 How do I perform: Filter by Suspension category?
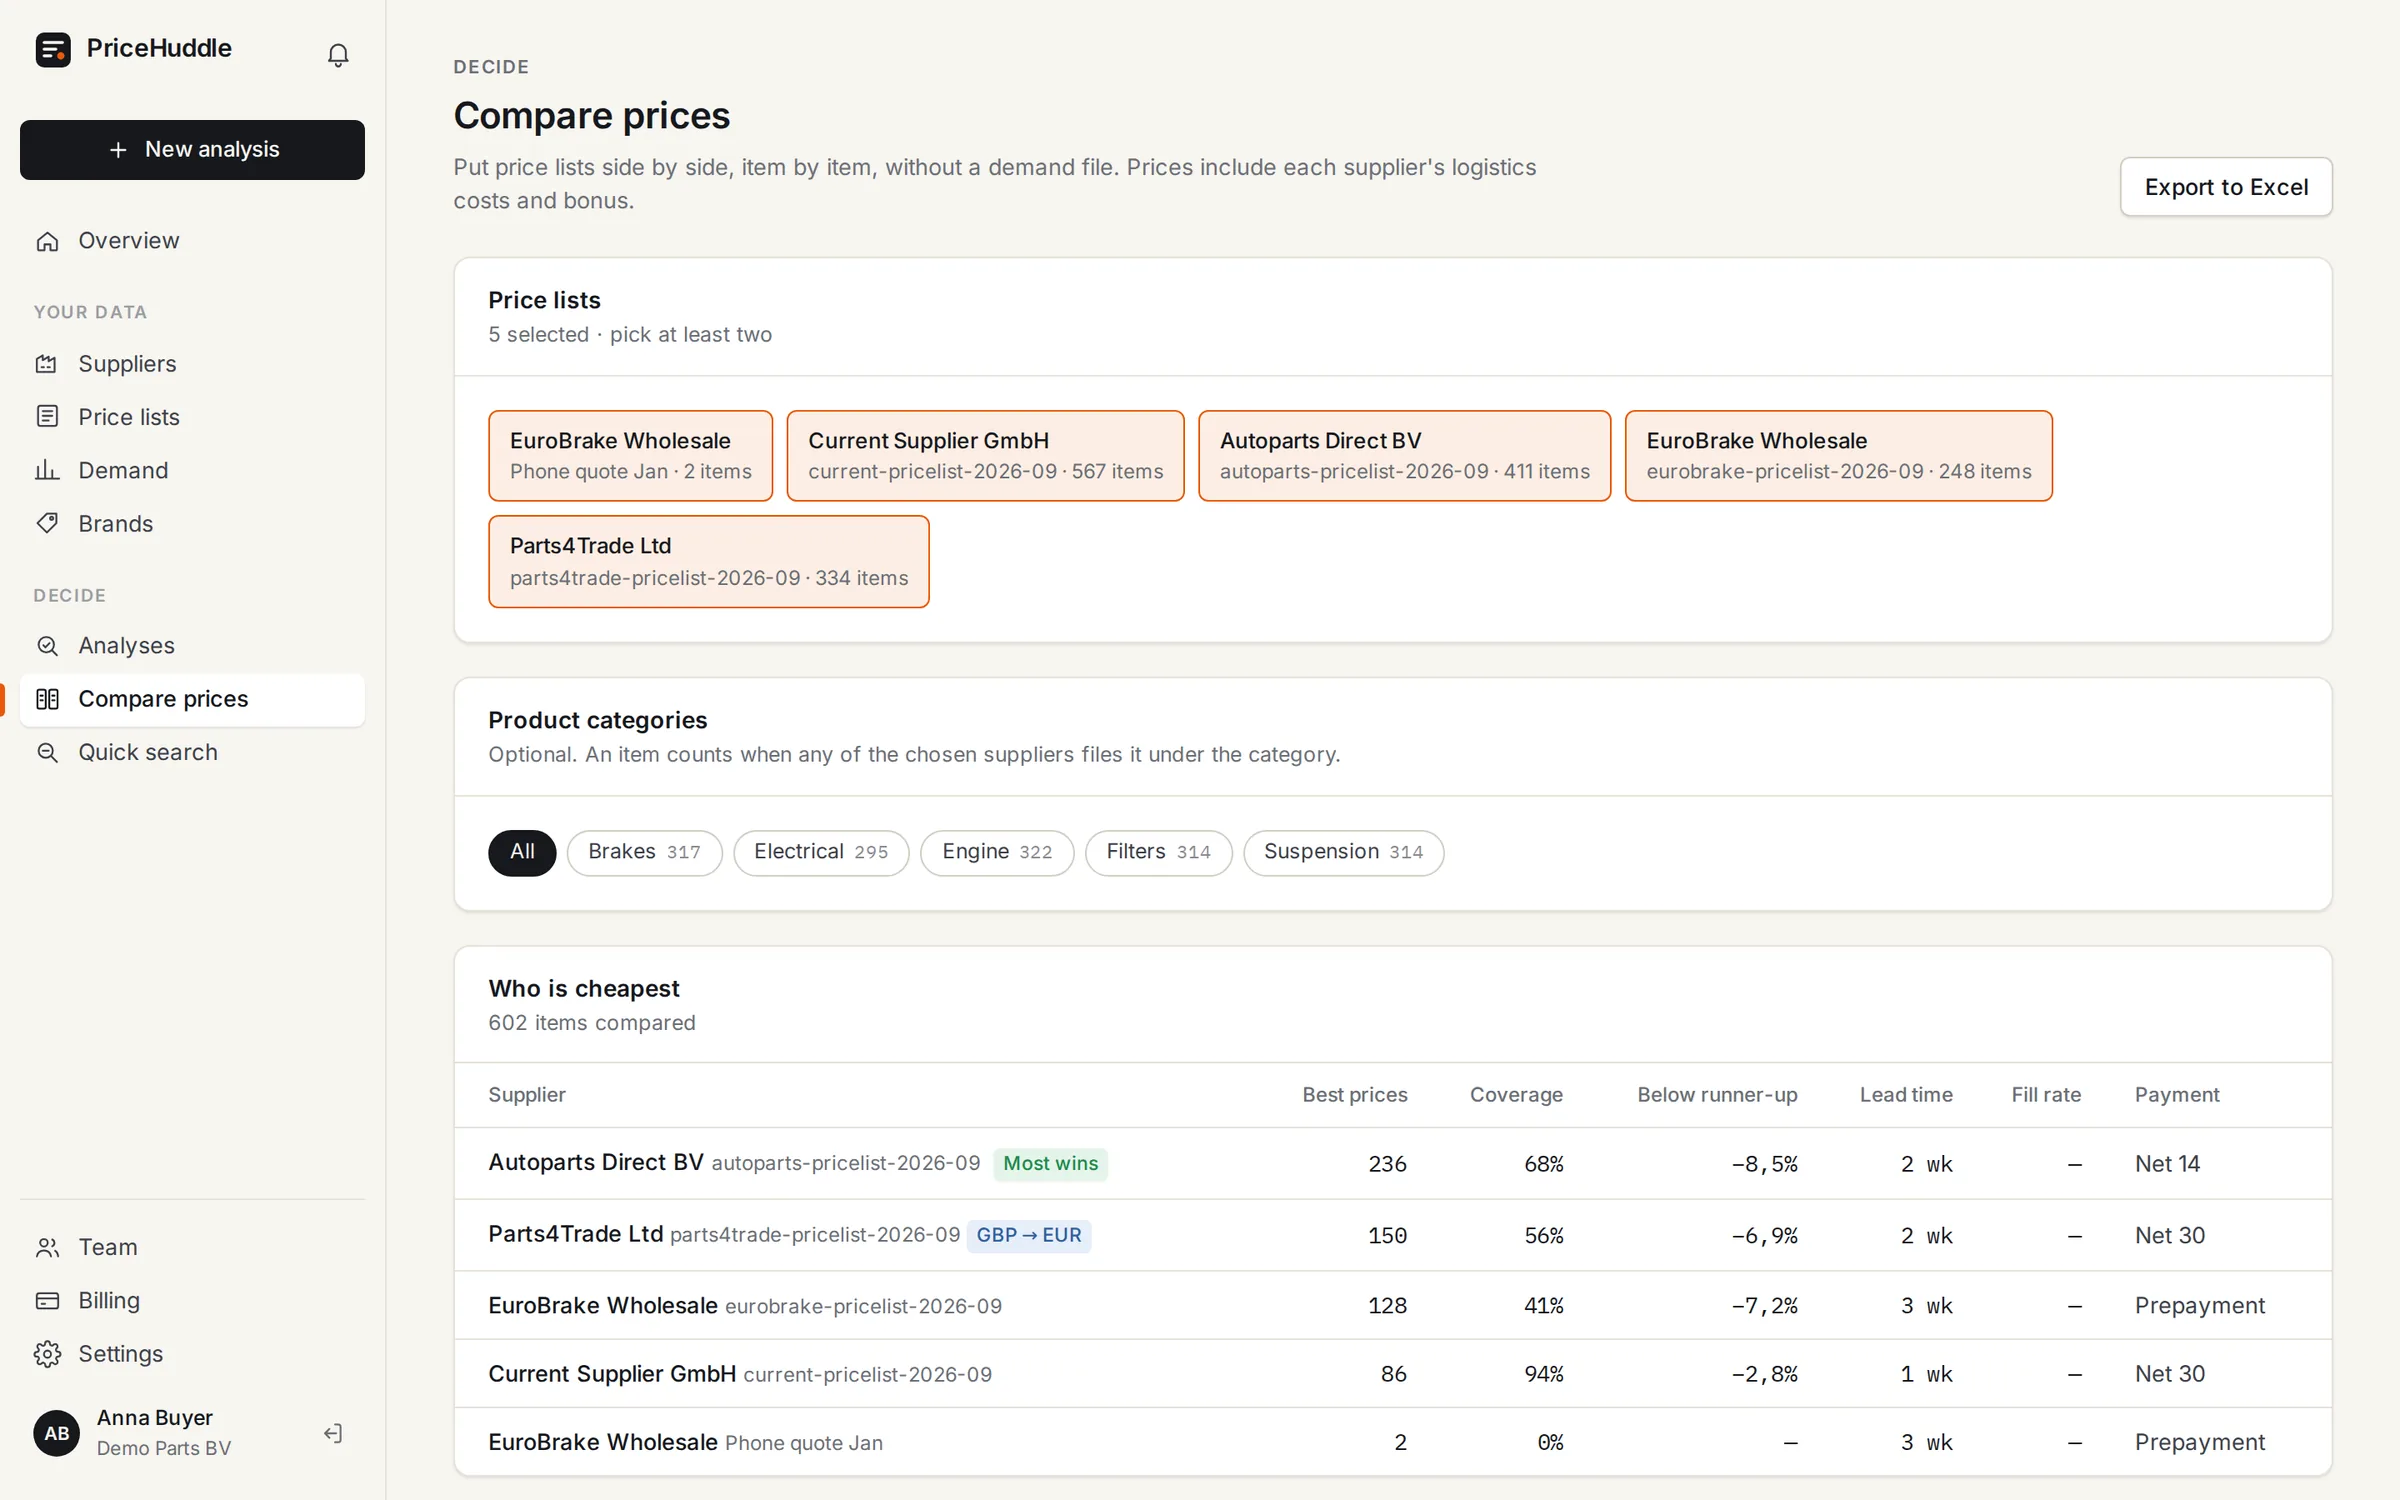pos(1343,852)
